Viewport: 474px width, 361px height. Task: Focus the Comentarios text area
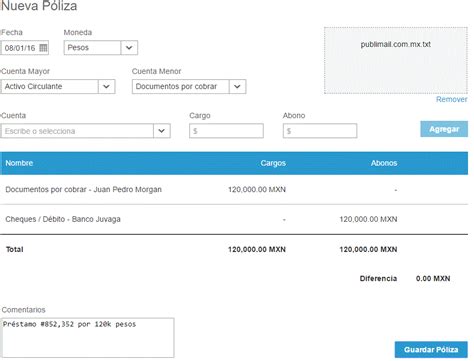[x=88, y=338]
